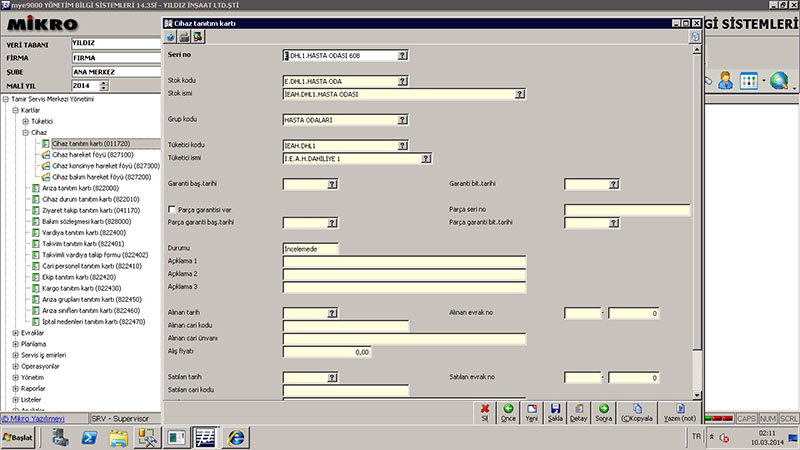This screenshot has height=450, width=800.
Task: Collapse the Kartlar tree node
Action: point(15,110)
